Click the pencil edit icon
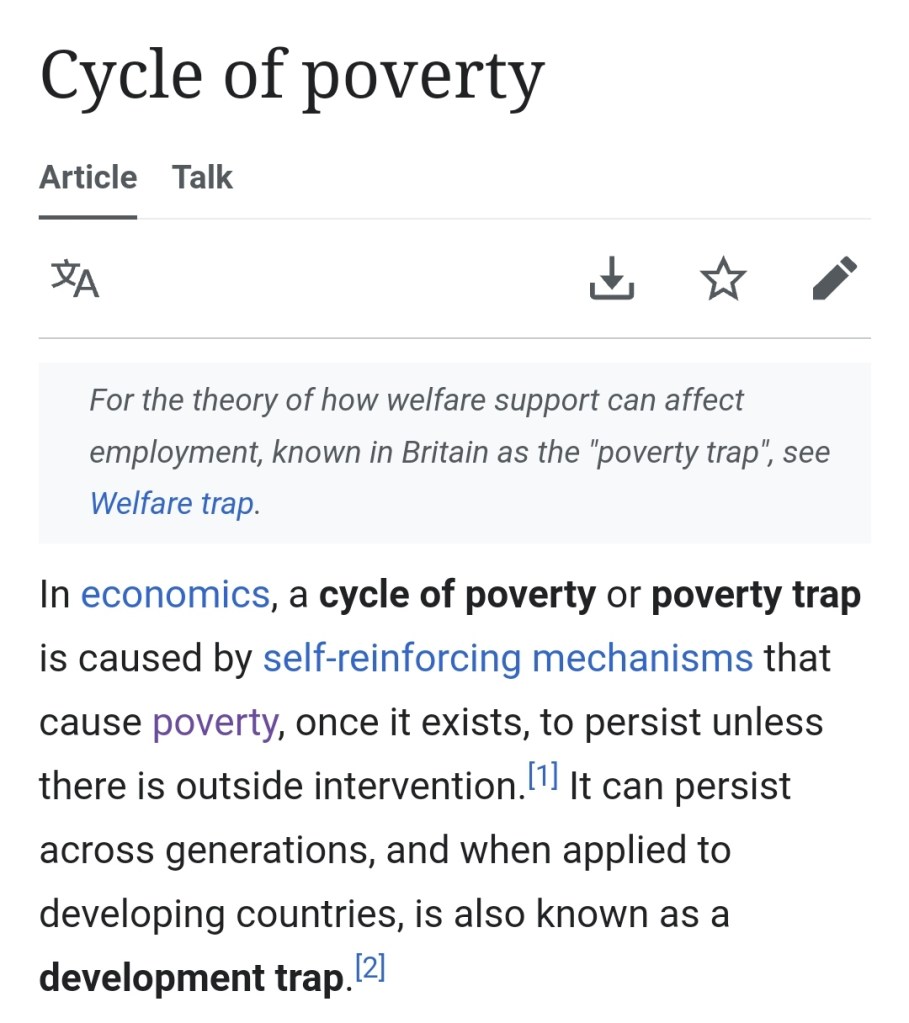 tap(835, 279)
